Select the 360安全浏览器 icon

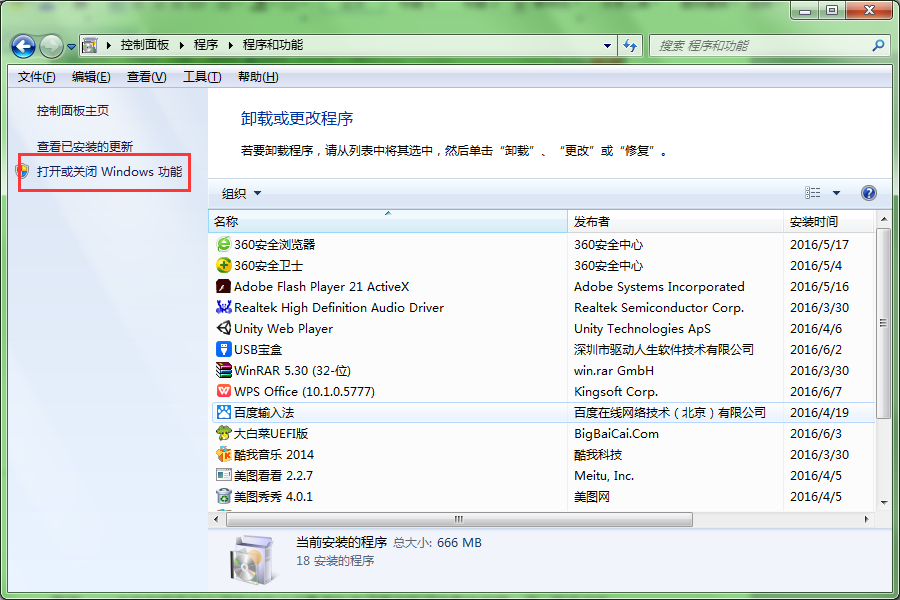(x=223, y=245)
